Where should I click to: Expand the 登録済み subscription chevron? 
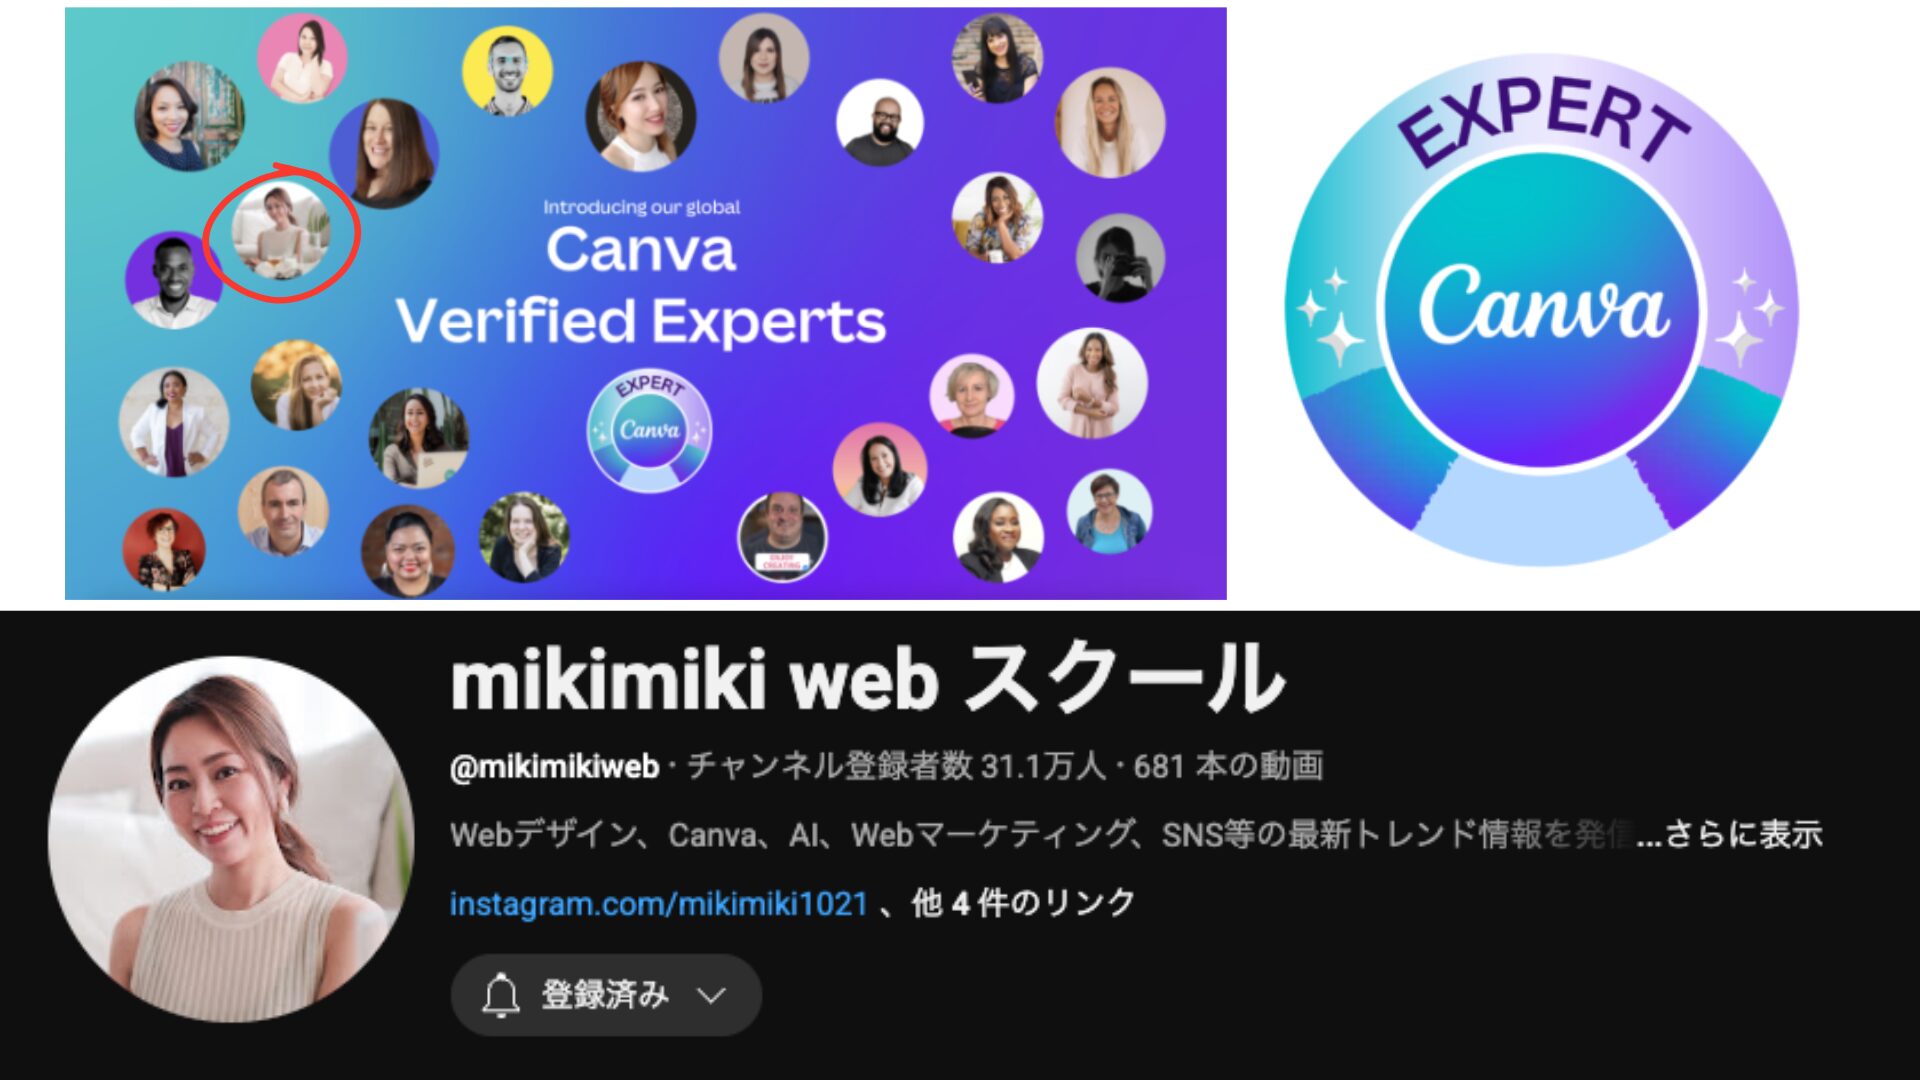coord(711,996)
